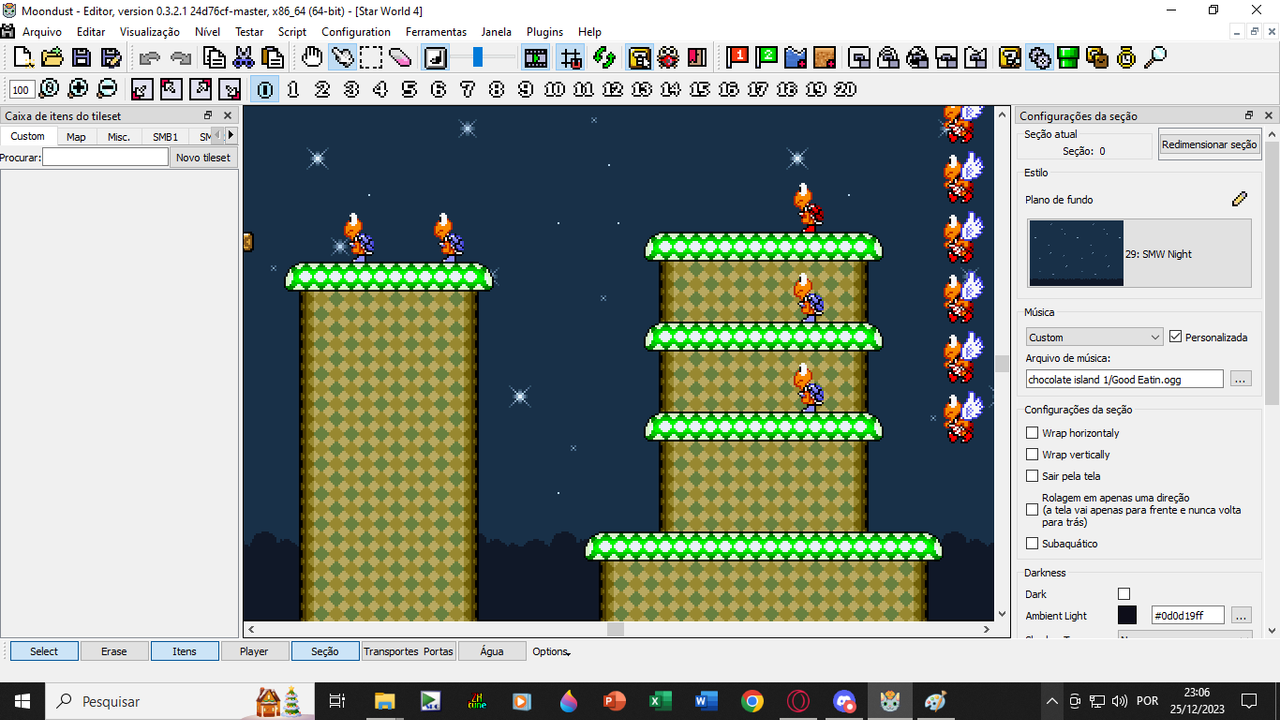The image size is (1280, 720).
Task: Click the Água button
Action: point(492,651)
